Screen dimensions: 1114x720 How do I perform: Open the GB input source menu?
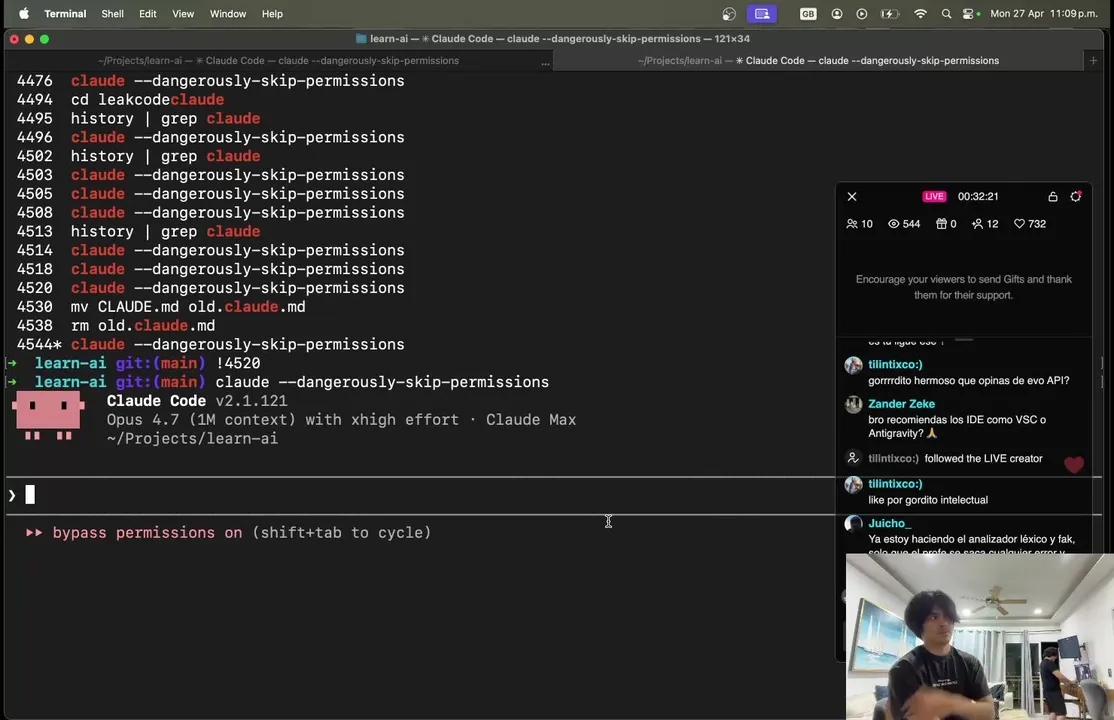click(x=808, y=14)
